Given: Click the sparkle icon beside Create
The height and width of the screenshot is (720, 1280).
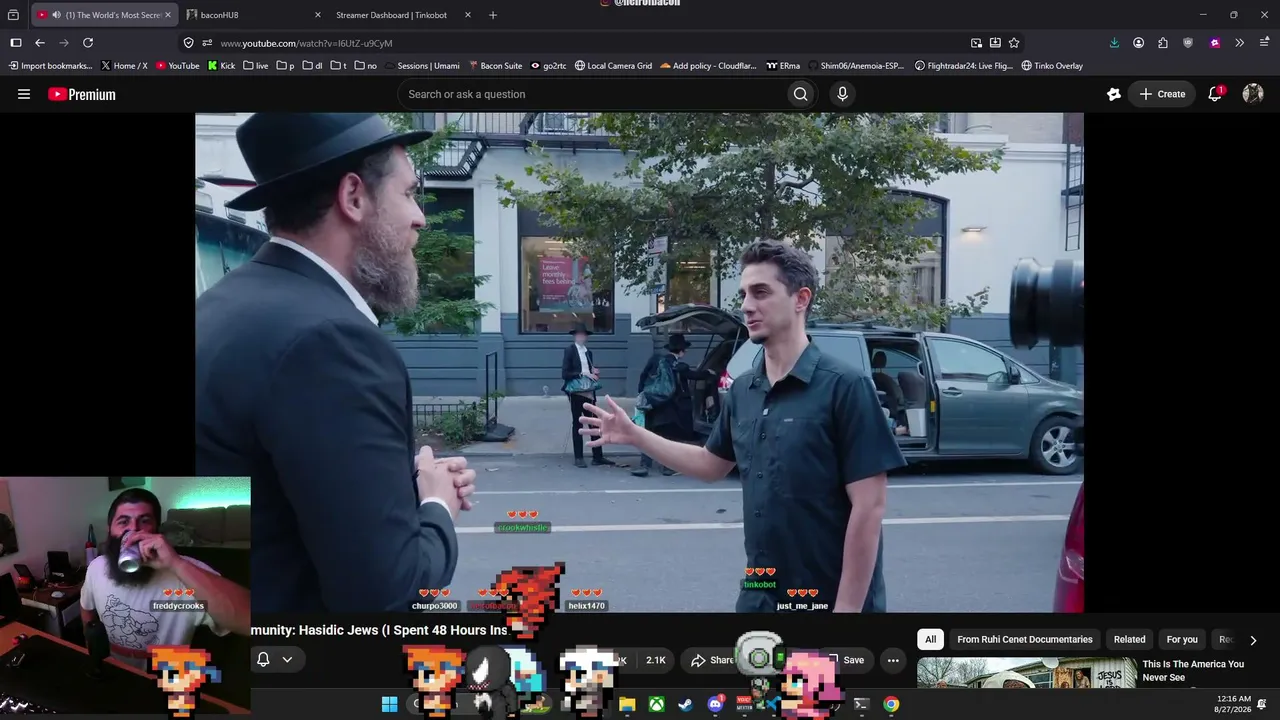Looking at the screenshot, I should tap(1114, 94).
